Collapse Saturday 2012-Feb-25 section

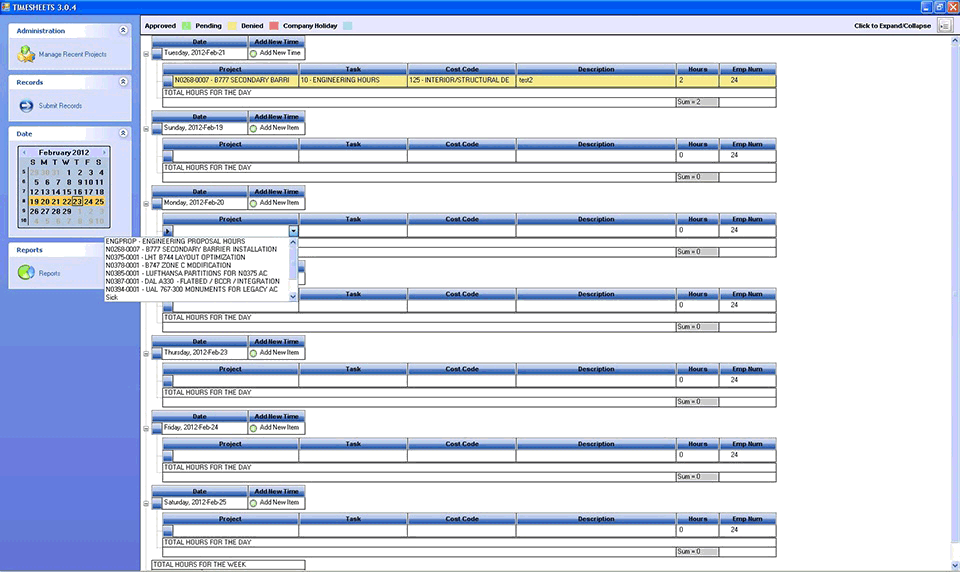pyautogui.click(x=146, y=503)
